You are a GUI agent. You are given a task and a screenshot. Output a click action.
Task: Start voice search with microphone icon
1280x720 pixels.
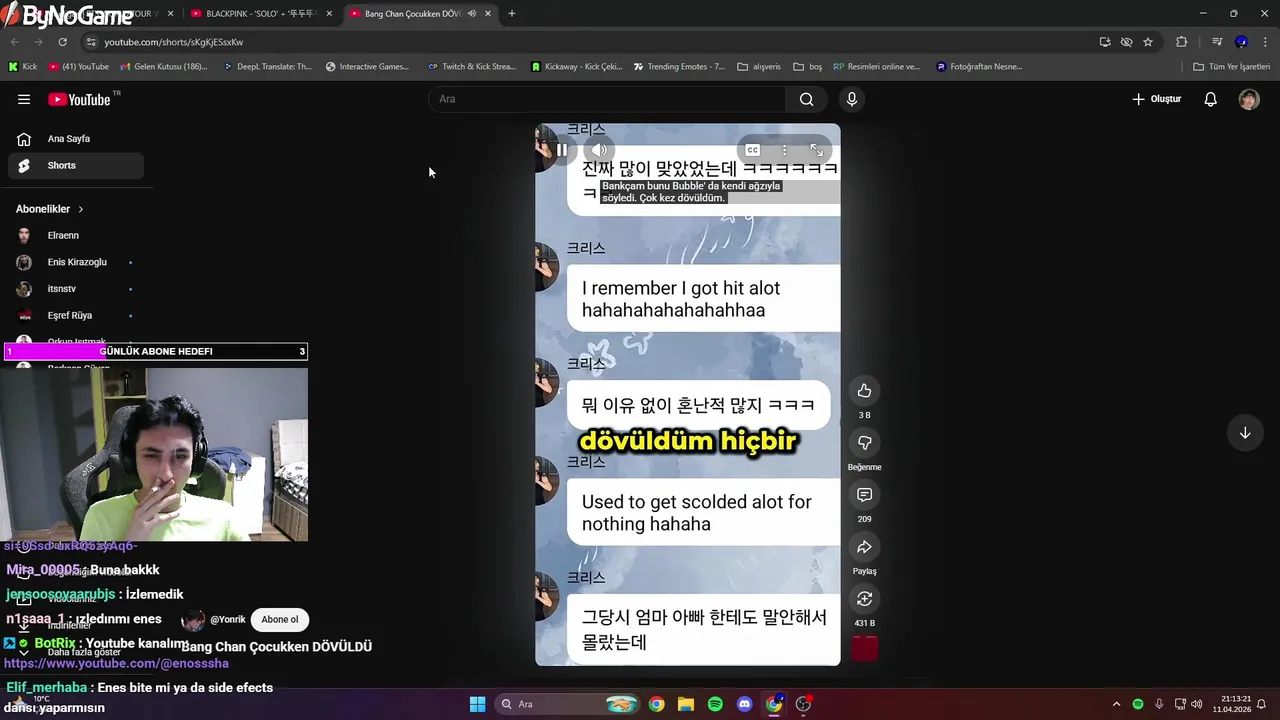(851, 99)
